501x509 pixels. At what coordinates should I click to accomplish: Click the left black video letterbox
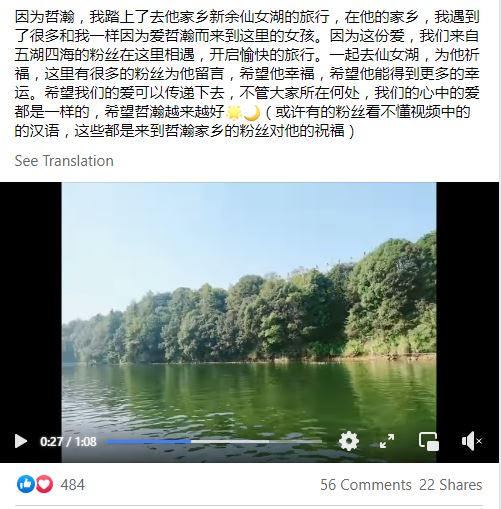click(x=31, y=307)
